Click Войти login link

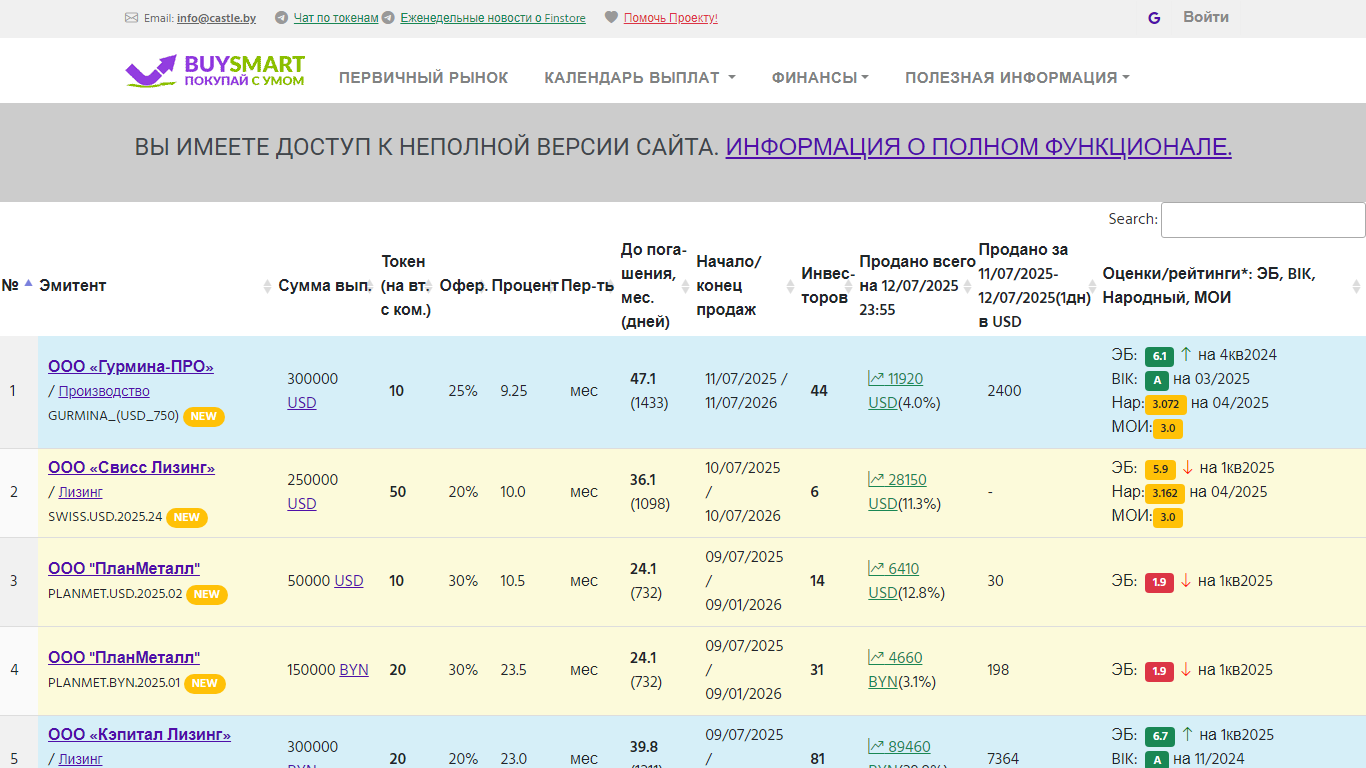click(x=1206, y=17)
